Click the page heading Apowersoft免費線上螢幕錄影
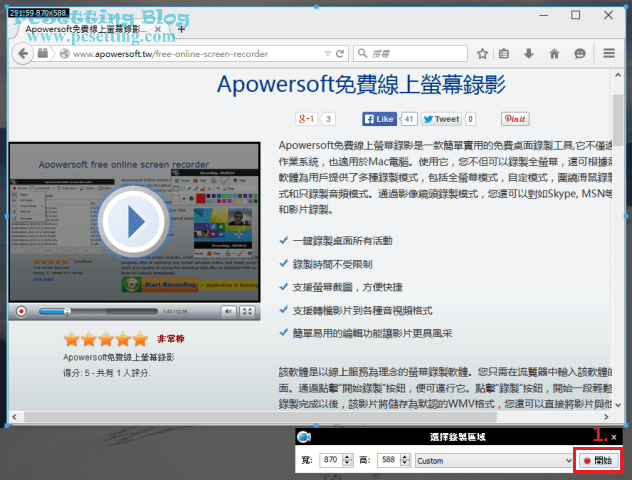 (x=361, y=85)
